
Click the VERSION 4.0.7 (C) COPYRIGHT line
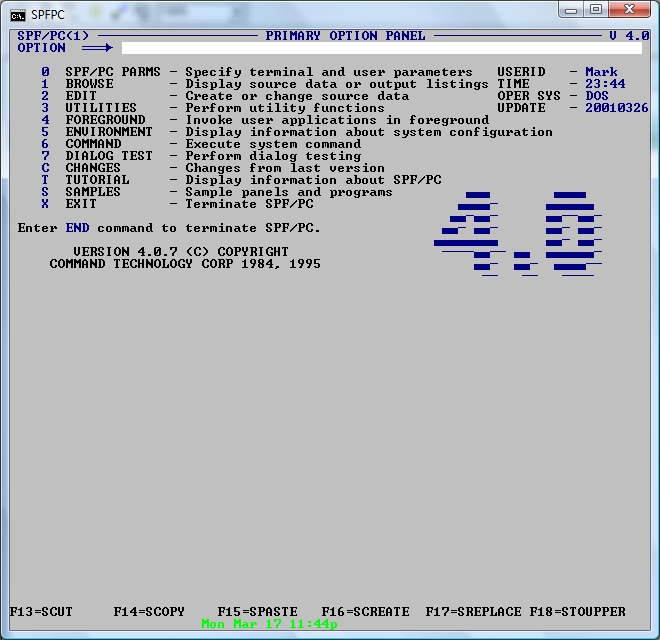click(x=181, y=252)
